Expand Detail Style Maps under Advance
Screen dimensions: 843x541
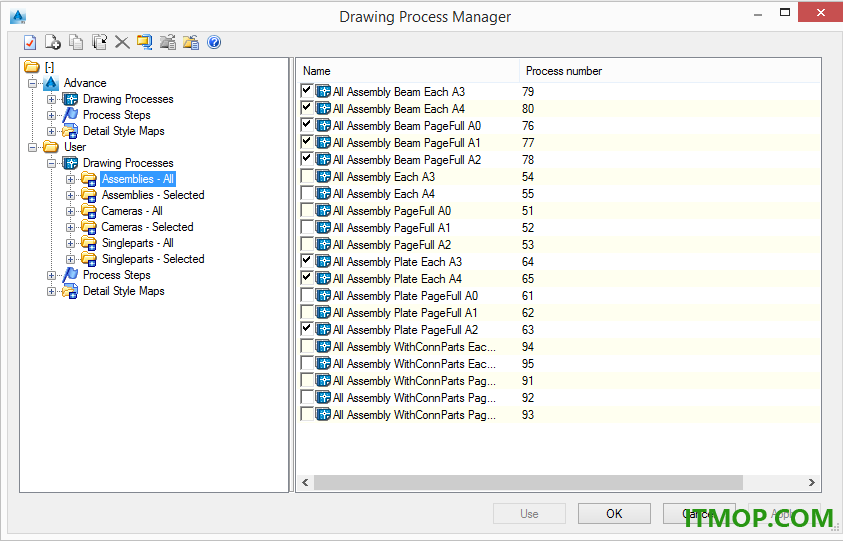point(52,131)
